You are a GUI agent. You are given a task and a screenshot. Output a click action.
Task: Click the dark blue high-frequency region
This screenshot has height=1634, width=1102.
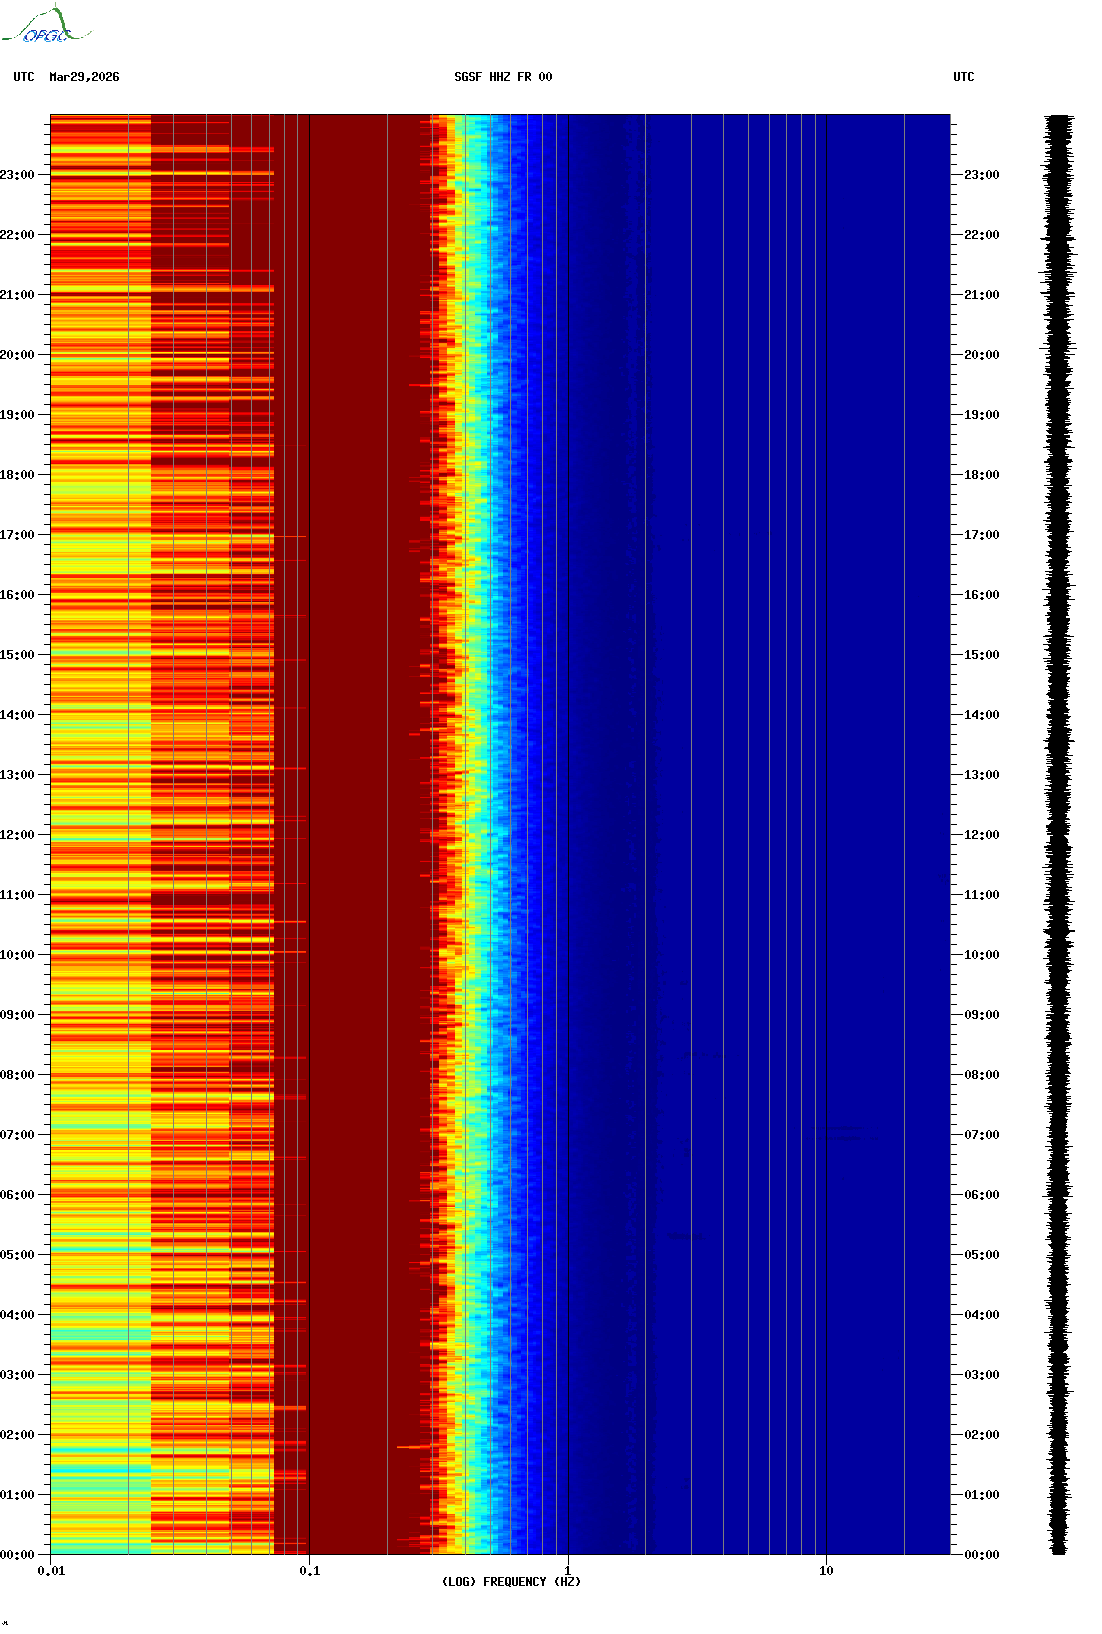(x=760, y=835)
